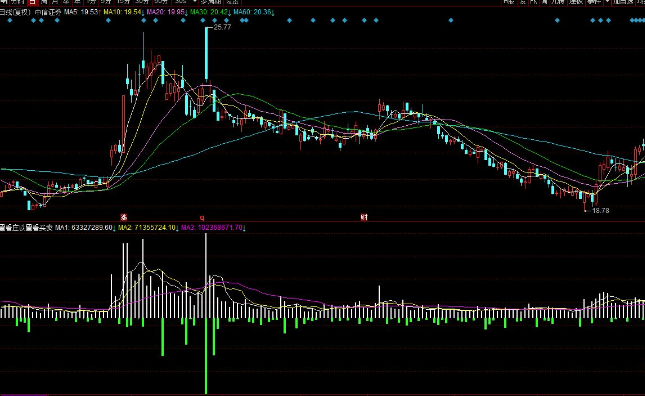Open the red marker icon at mid-chart bottom
This screenshot has height=396, width=645.
364,217
